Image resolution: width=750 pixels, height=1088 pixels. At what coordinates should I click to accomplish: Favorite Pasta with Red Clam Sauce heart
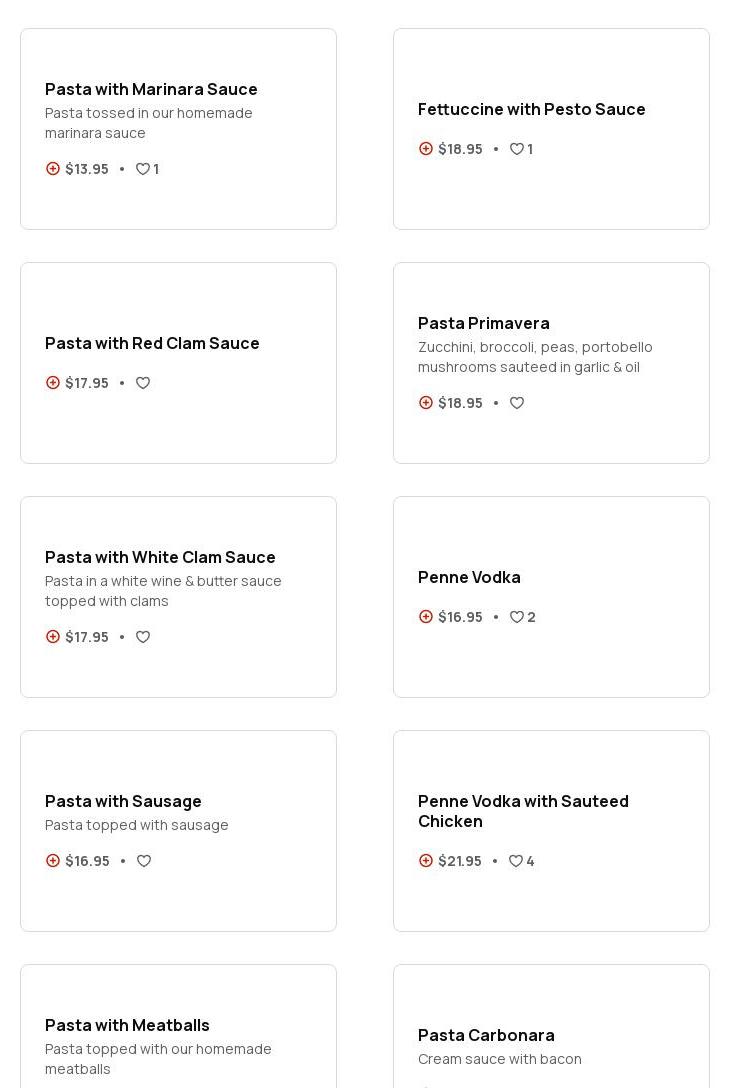(143, 383)
